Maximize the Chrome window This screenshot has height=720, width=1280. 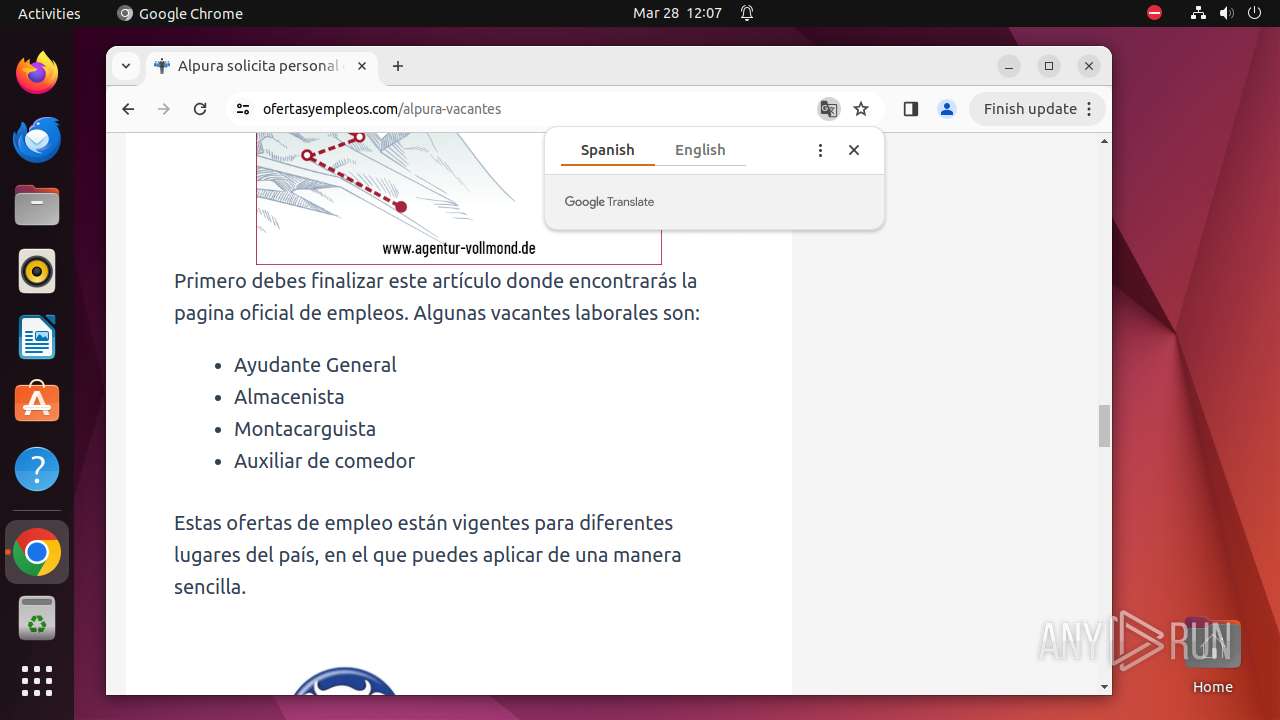1049,66
